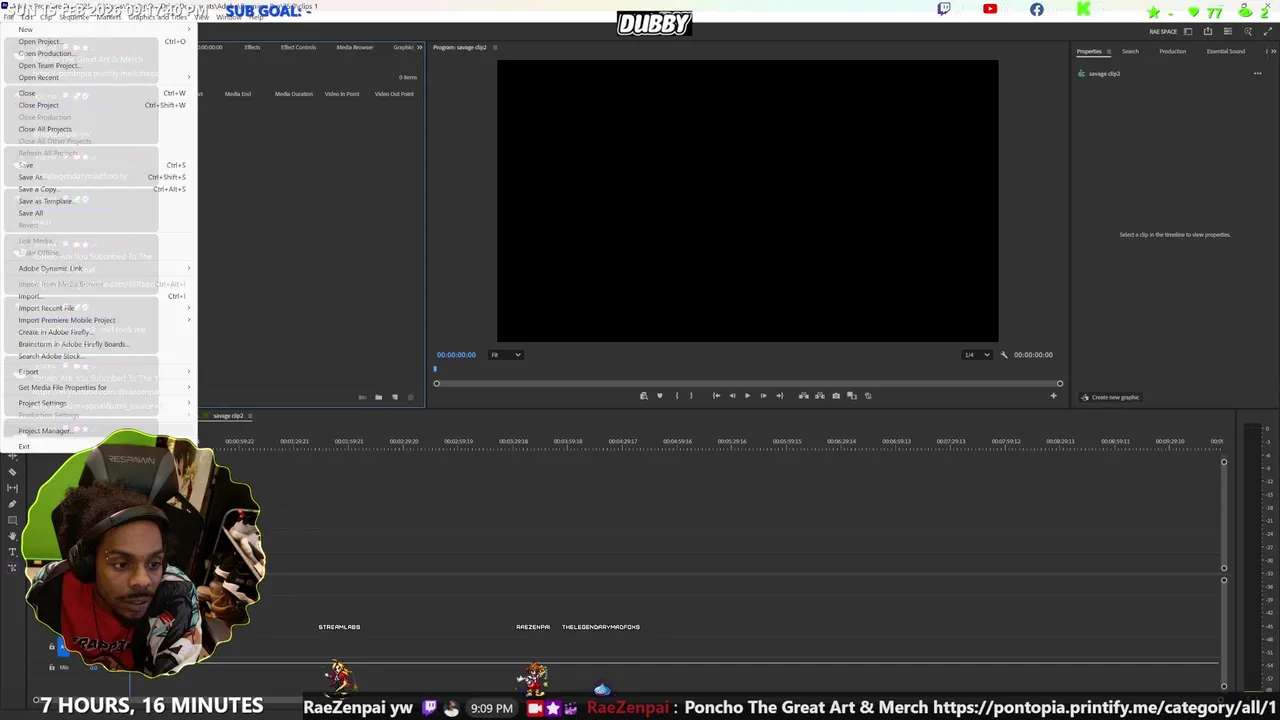Switch to the Effect Controls tab
The width and height of the screenshot is (1280, 720).
(x=298, y=47)
